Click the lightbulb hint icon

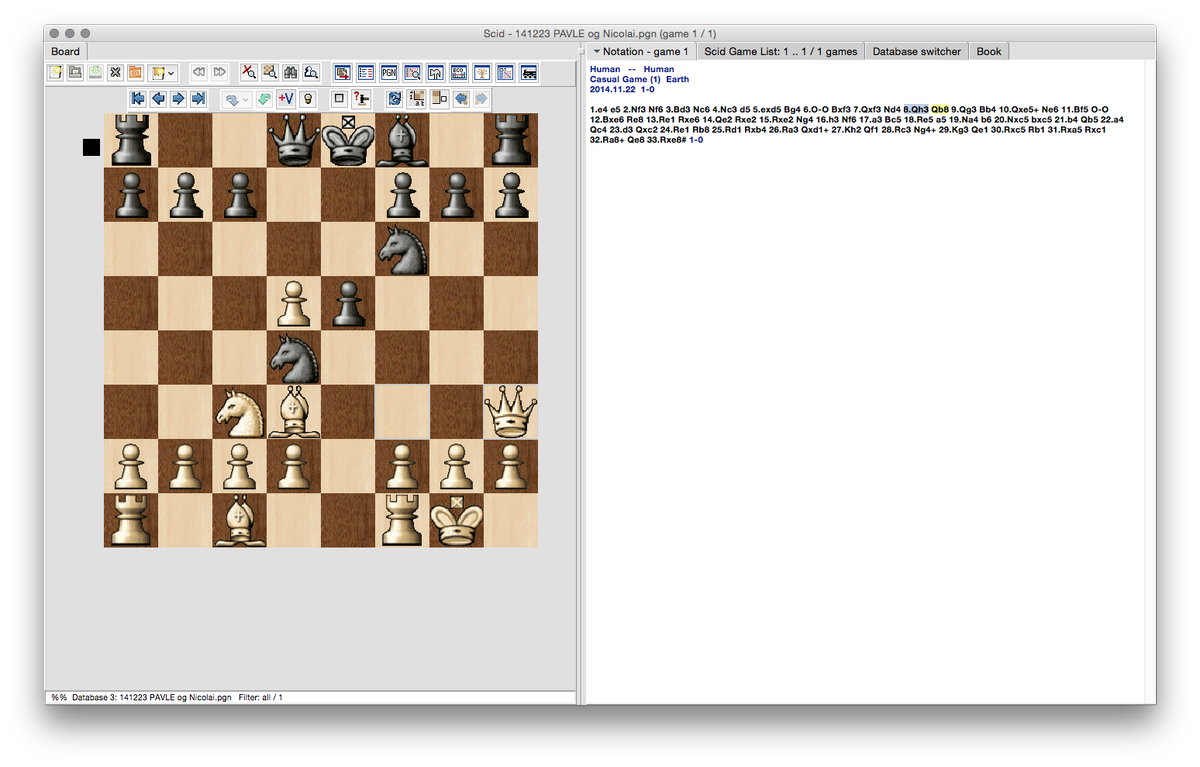[307, 99]
